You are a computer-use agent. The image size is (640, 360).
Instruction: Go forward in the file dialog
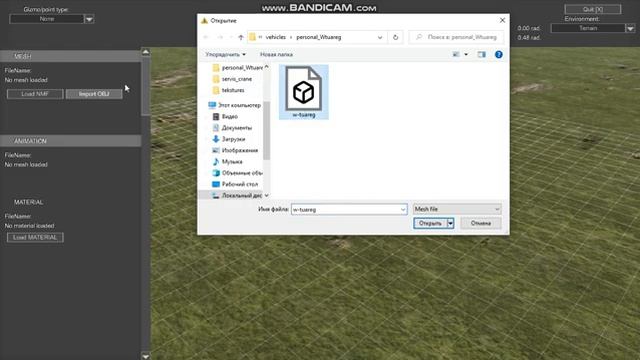[x=220, y=37]
